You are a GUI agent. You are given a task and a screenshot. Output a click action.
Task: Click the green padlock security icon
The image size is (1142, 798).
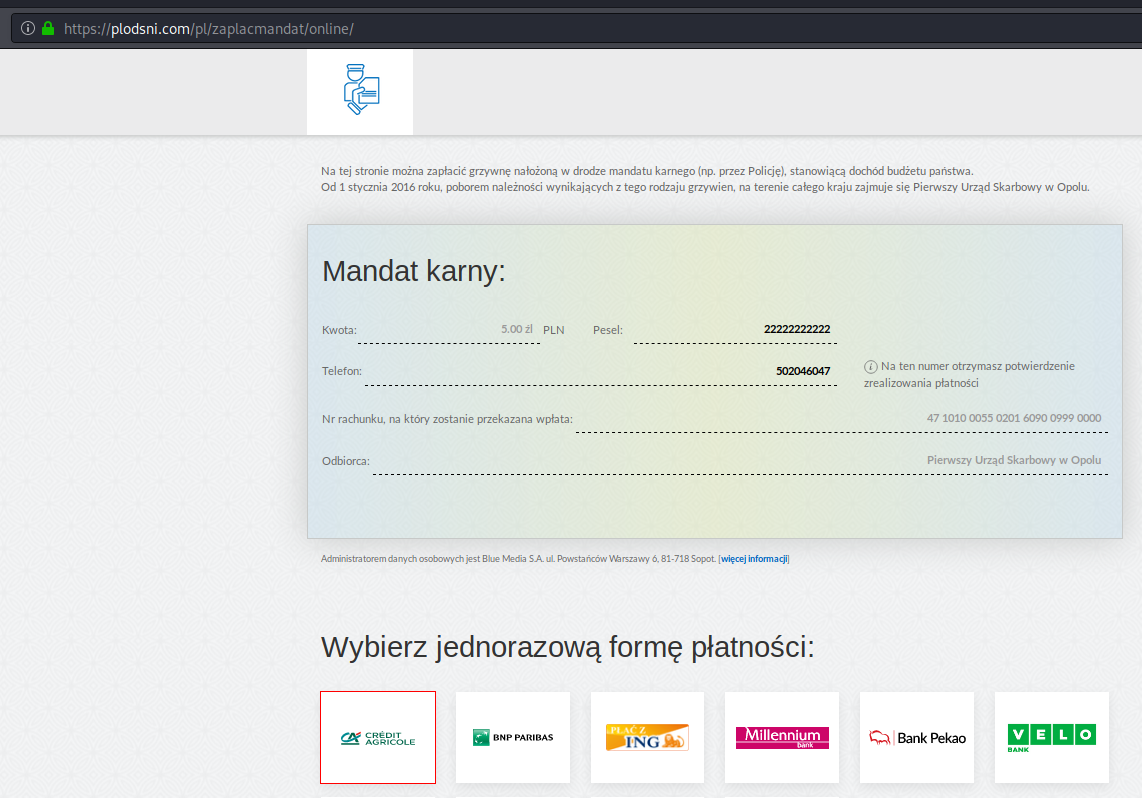48,28
